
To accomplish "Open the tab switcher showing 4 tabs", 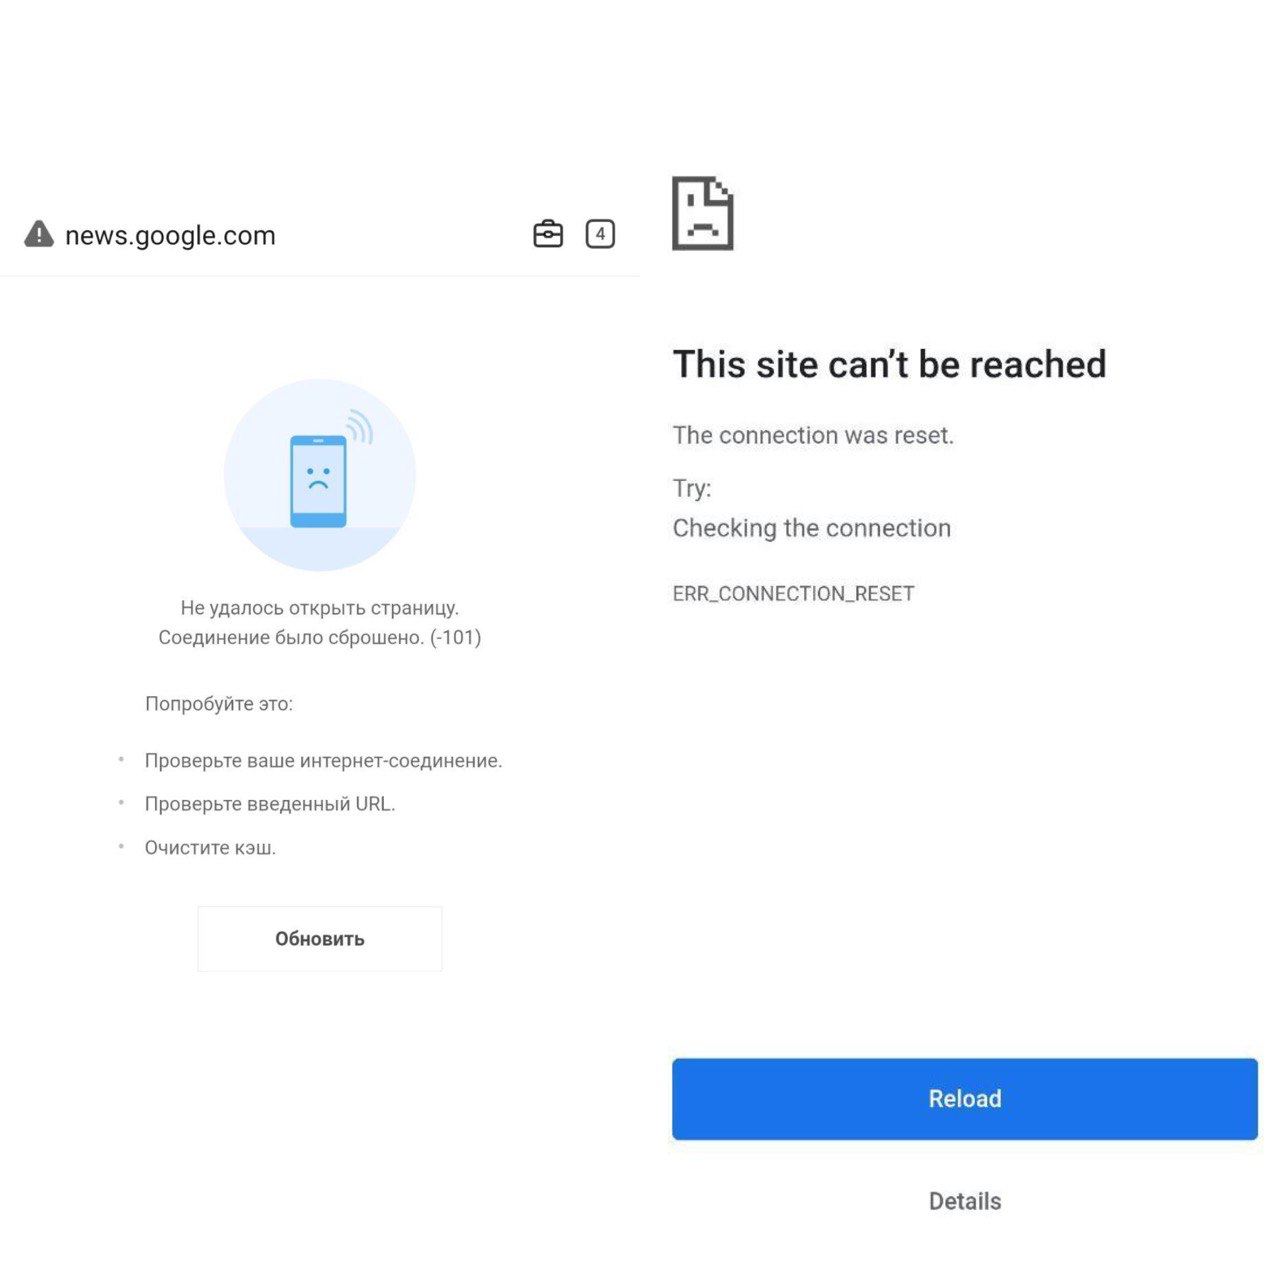I will [600, 234].
